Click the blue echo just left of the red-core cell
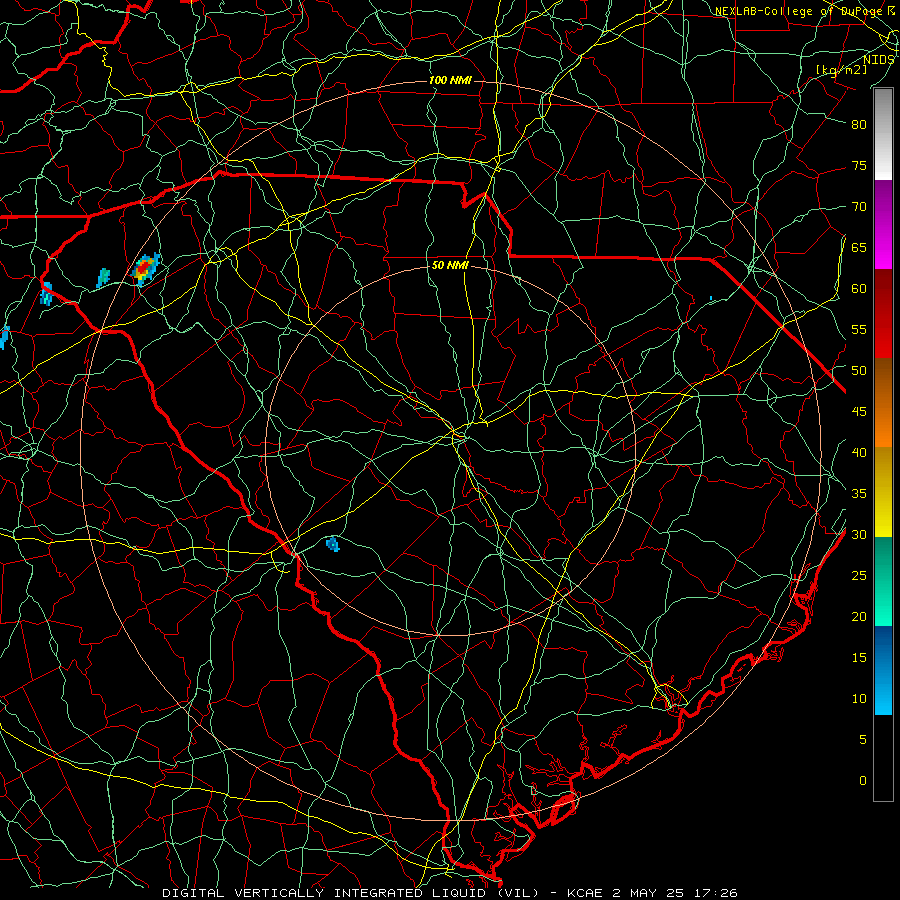Viewport: 900px width, 900px height. pyautogui.click(x=103, y=277)
